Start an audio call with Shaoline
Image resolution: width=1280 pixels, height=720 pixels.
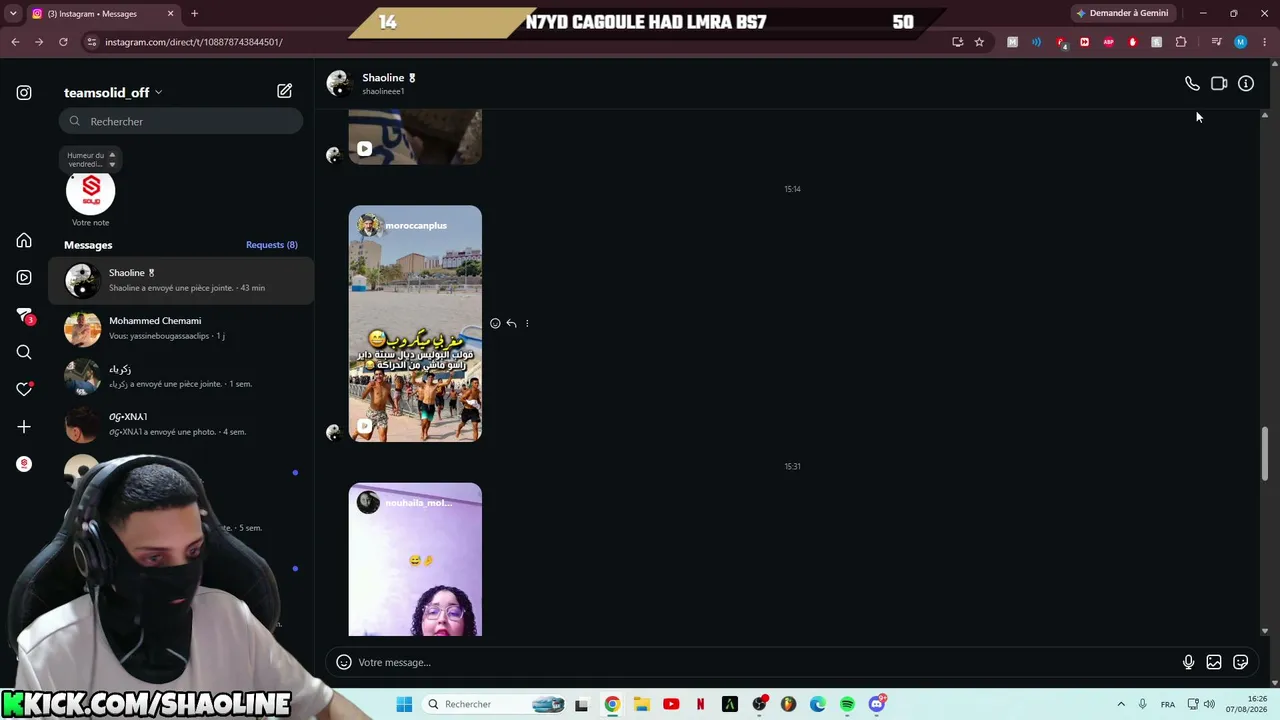tap(1192, 84)
